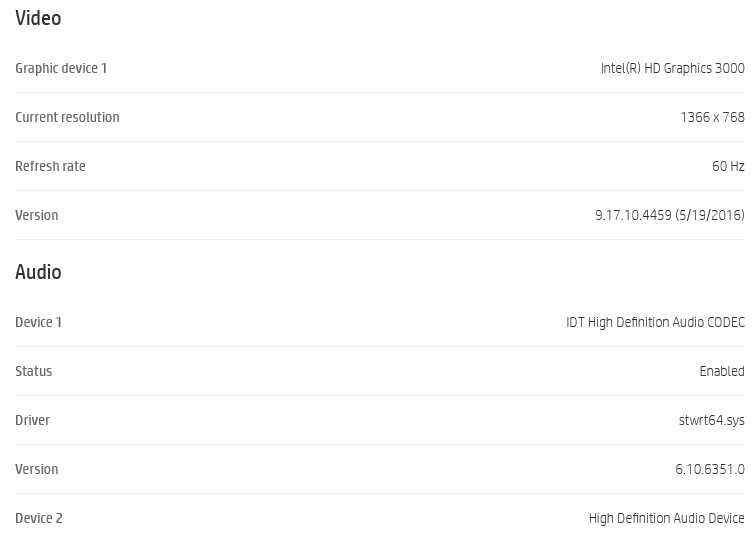Viewport: 756px width, 533px height.
Task: Click the 1366 x 768 resolution value
Action: [712, 117]
